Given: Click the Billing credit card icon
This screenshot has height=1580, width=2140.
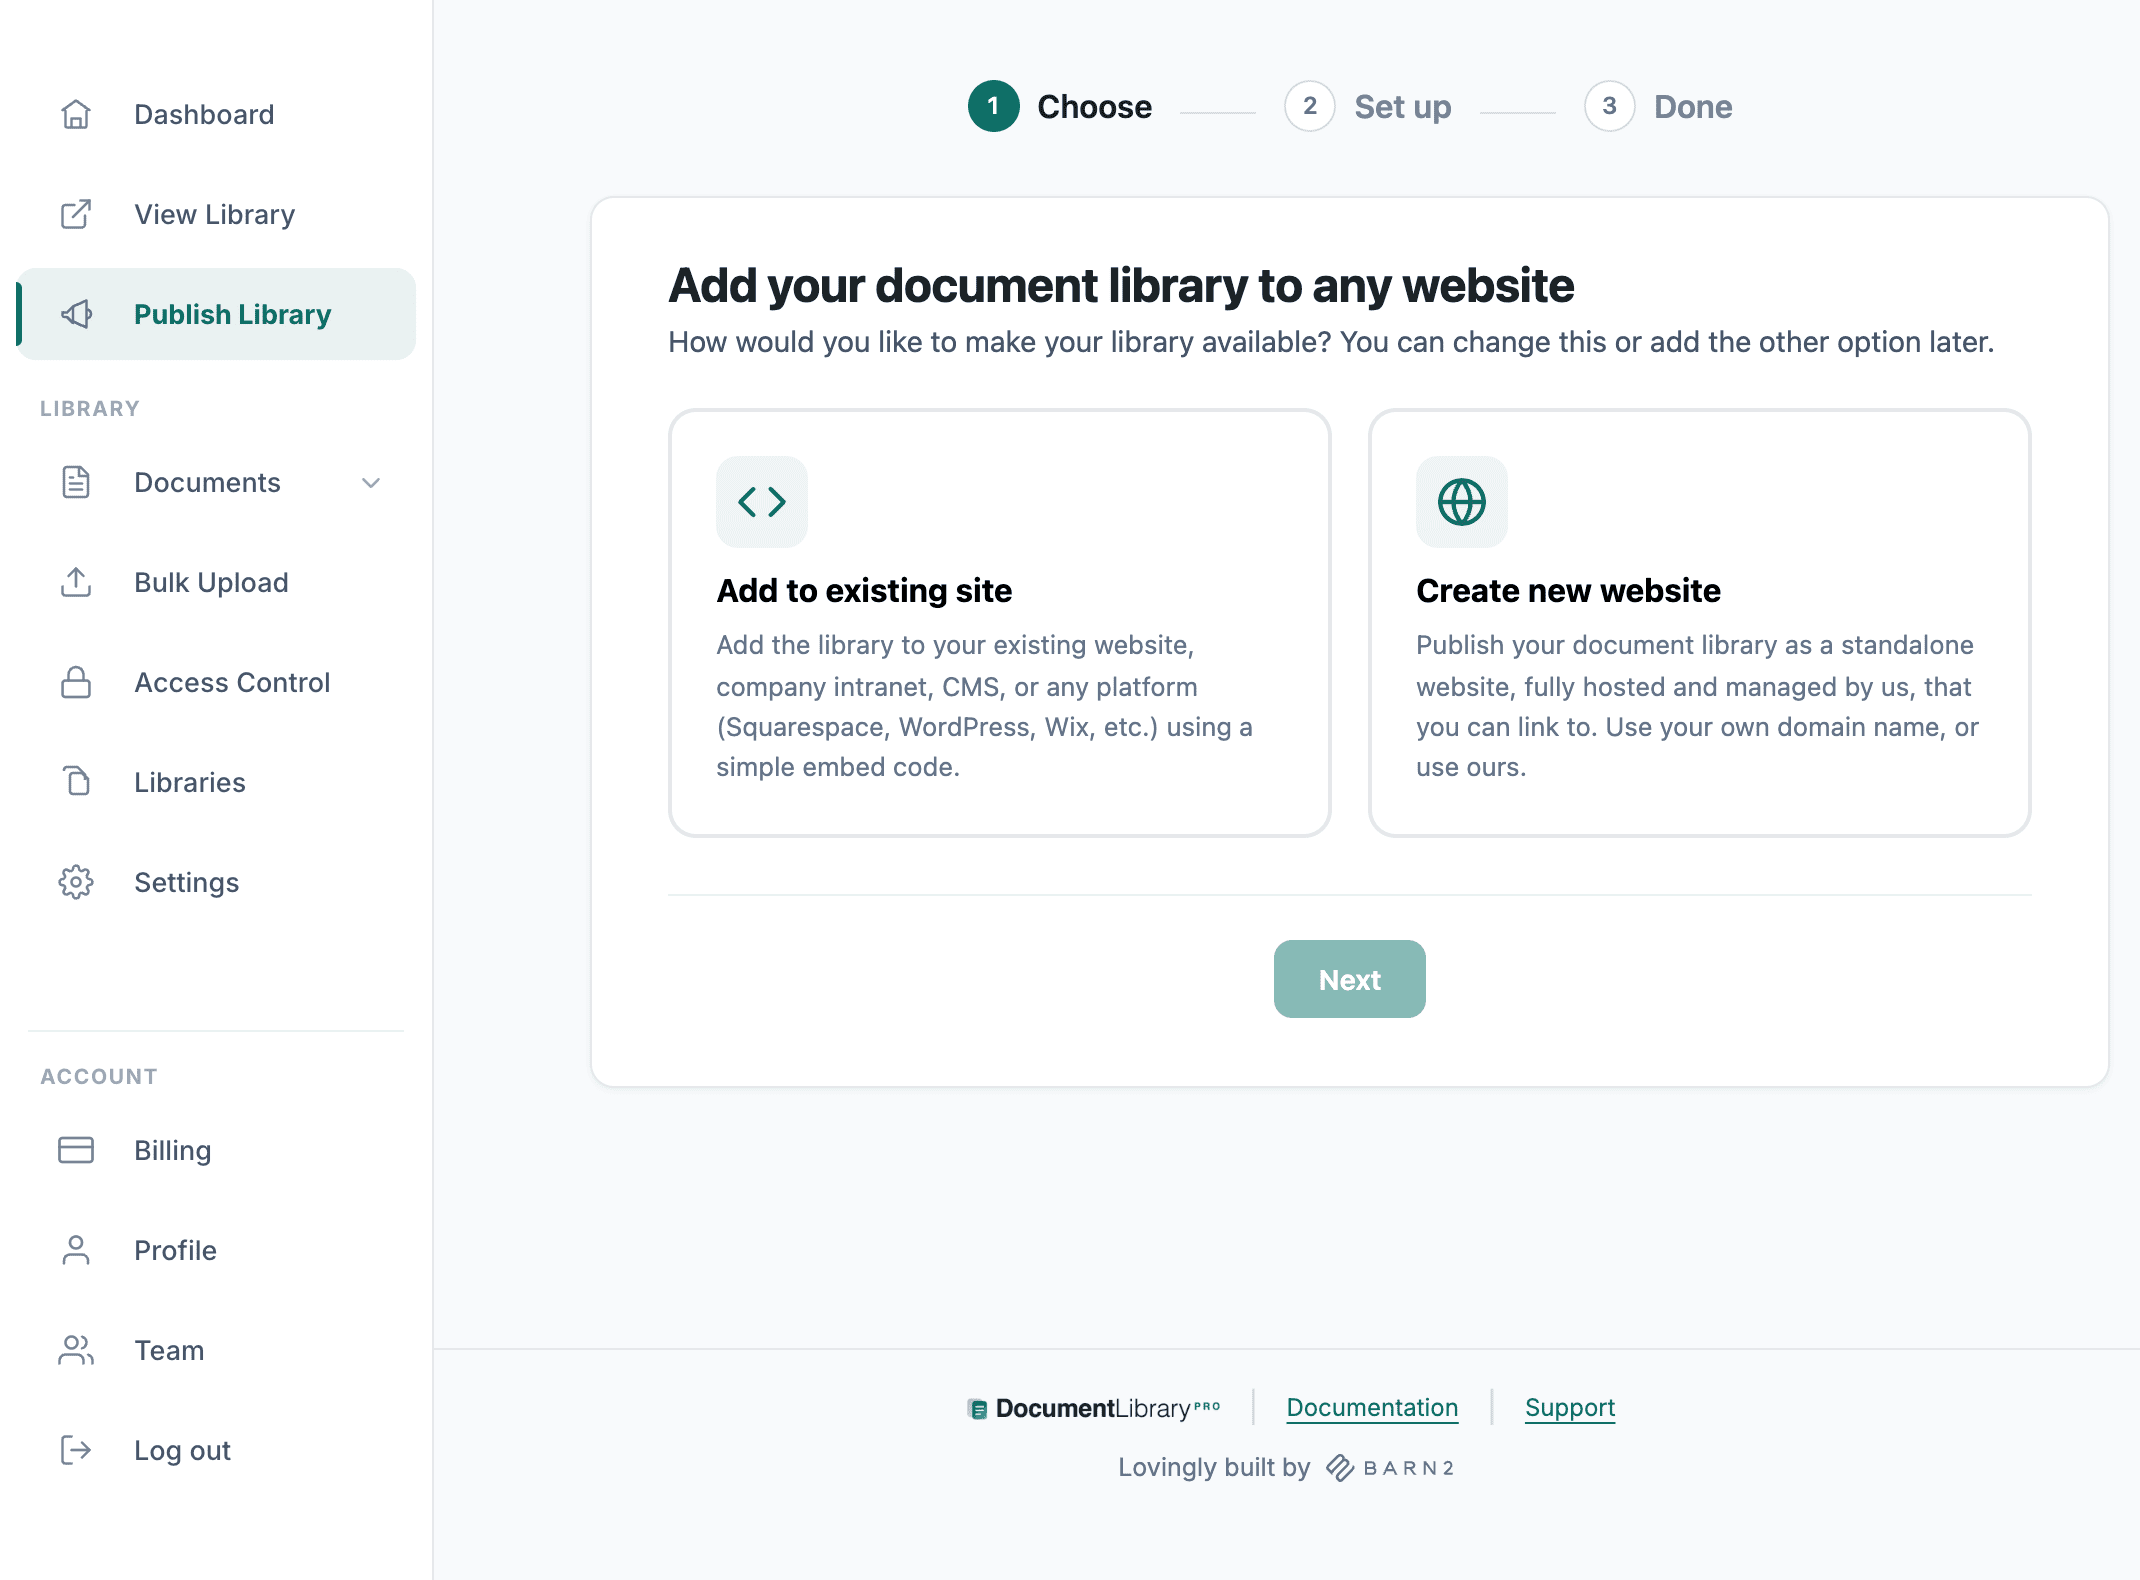Looking at the screenshot, I should click(76, 1150).
